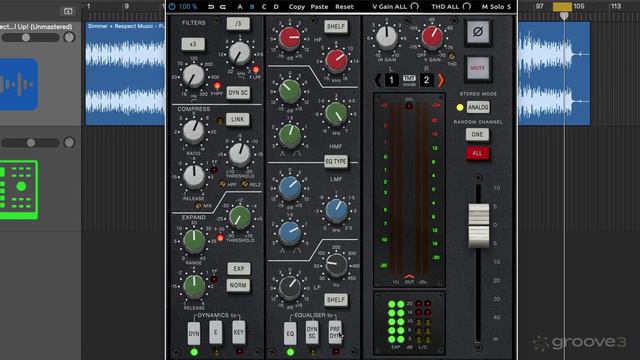The height and width of the screenshot is (360, 640).
Task: Select preset slot A
Action: coord(240,7)
